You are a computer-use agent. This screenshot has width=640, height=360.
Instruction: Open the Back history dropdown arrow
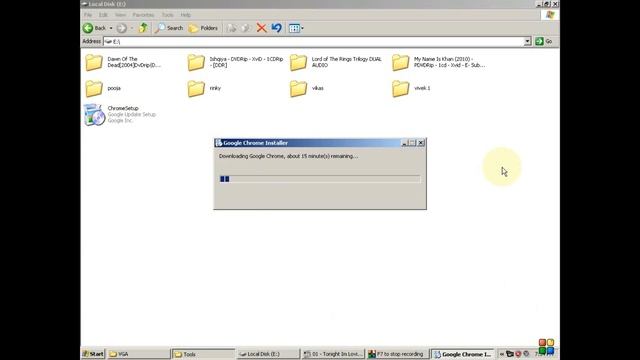point(111,28)
